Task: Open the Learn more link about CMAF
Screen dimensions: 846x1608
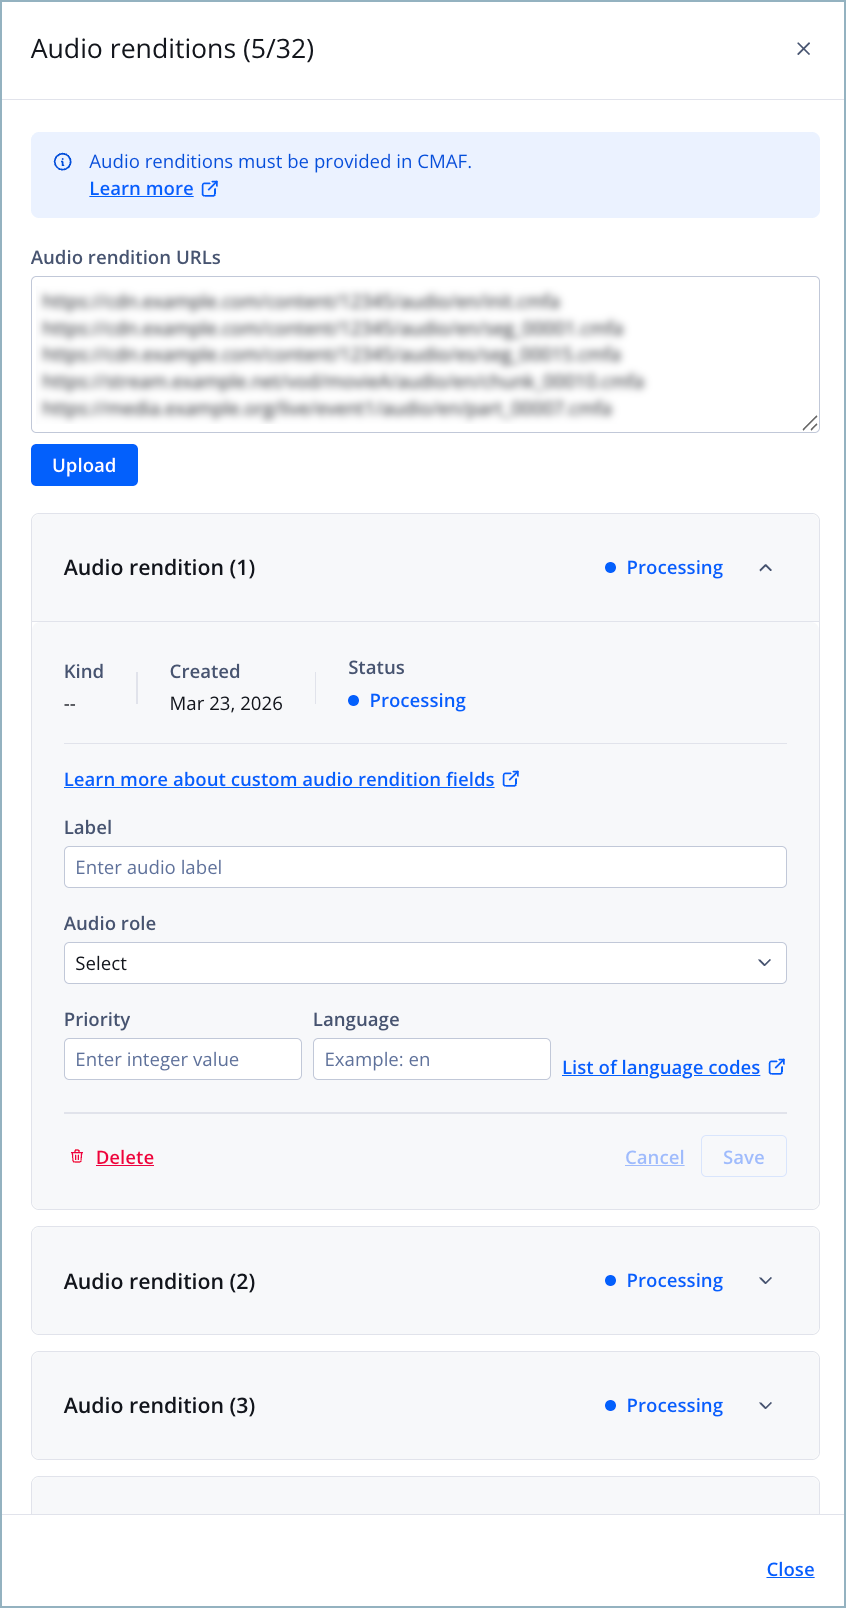Action: tap(141, 189)
